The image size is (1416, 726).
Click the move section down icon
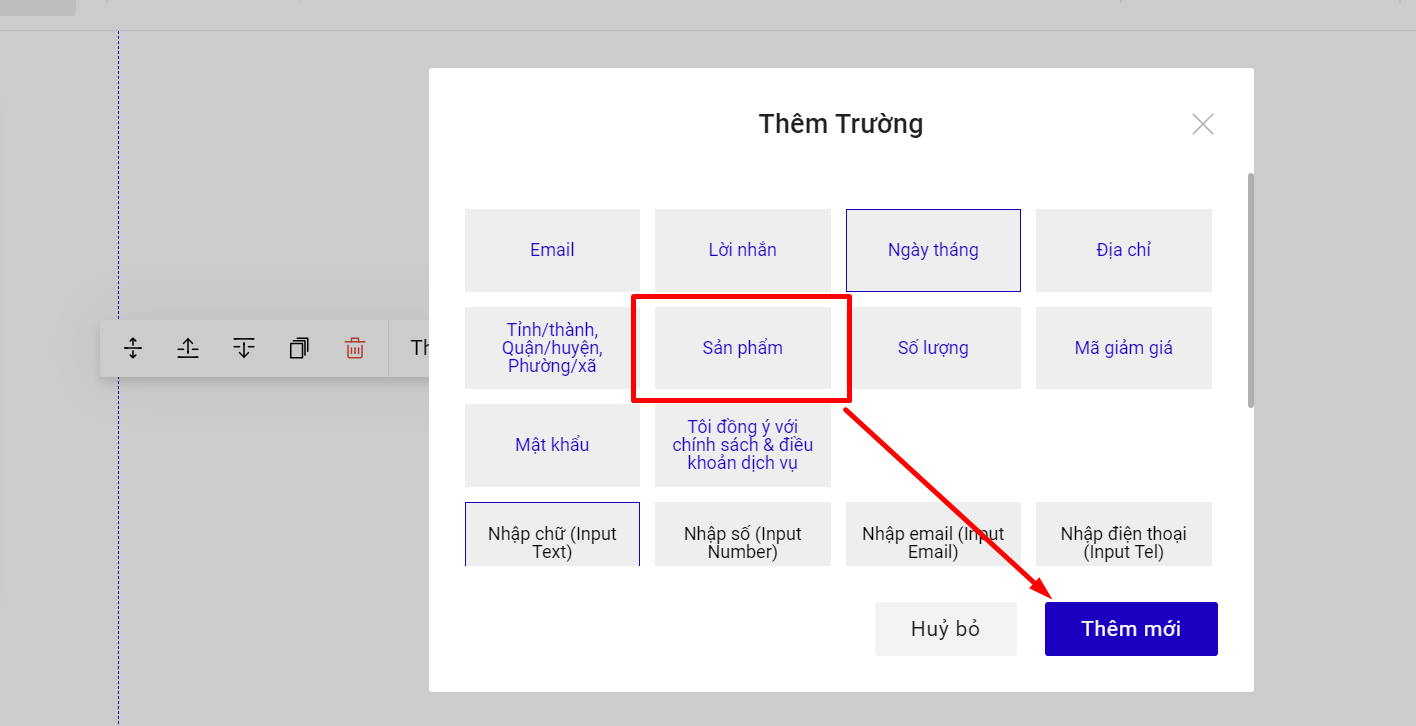pos(244,348)
